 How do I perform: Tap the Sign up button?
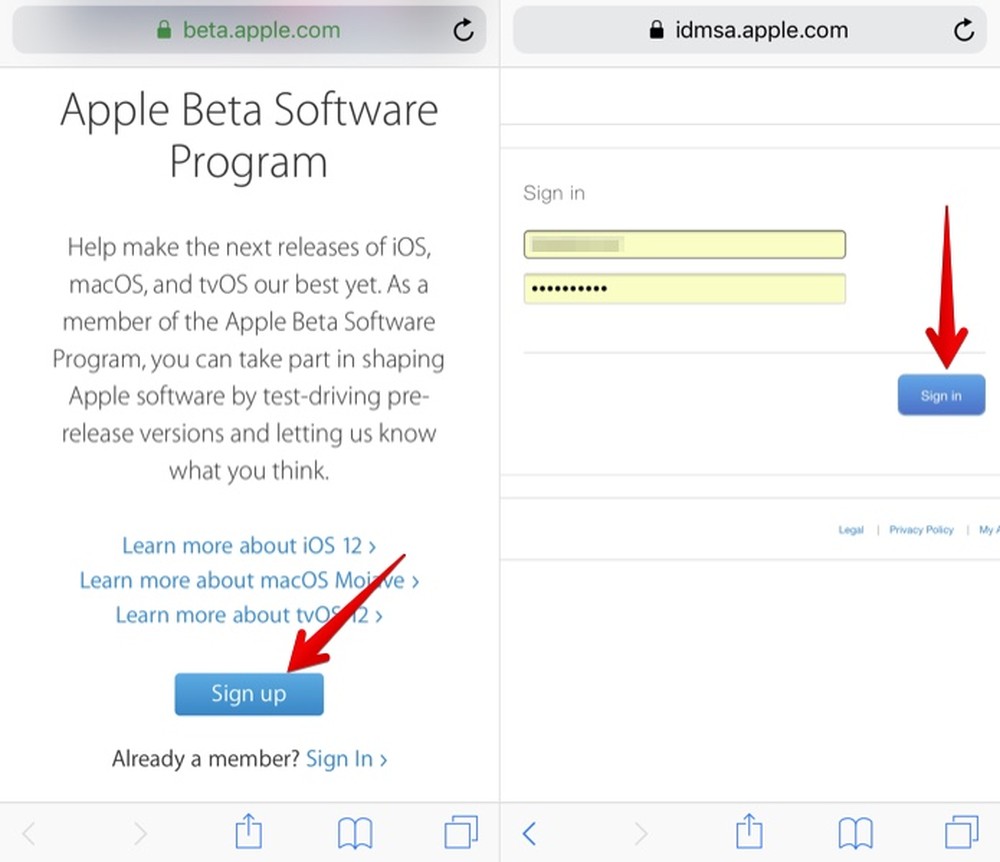248,694
